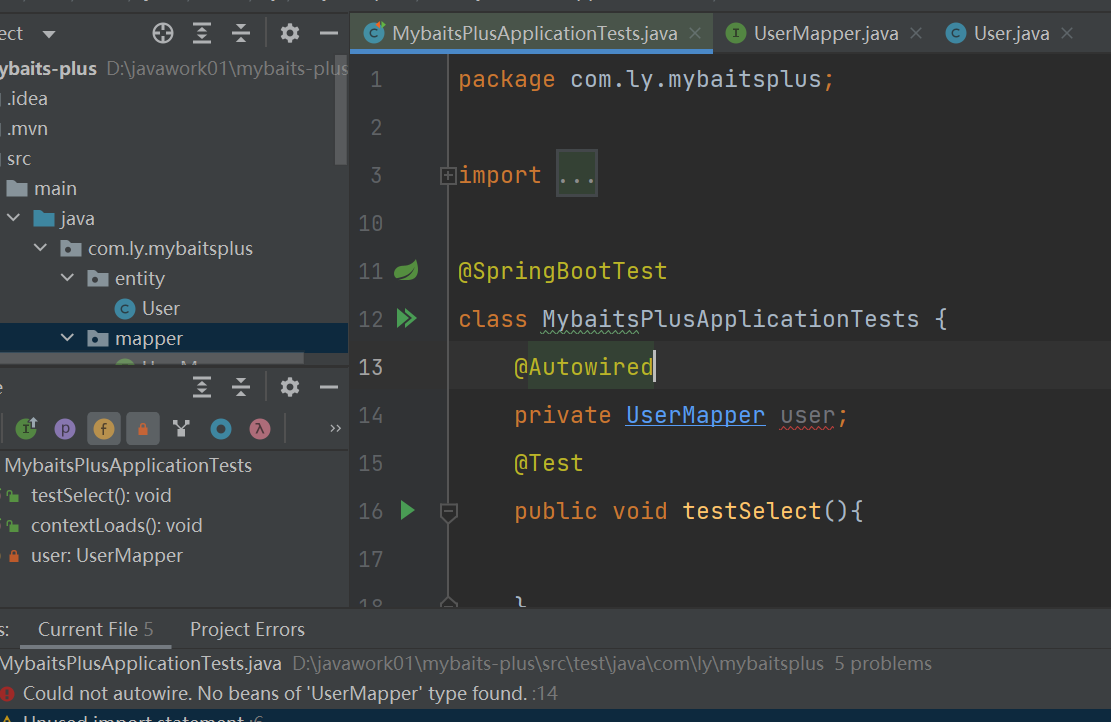Click the locate-opened-file crosshair icon in Project panel

162,34
